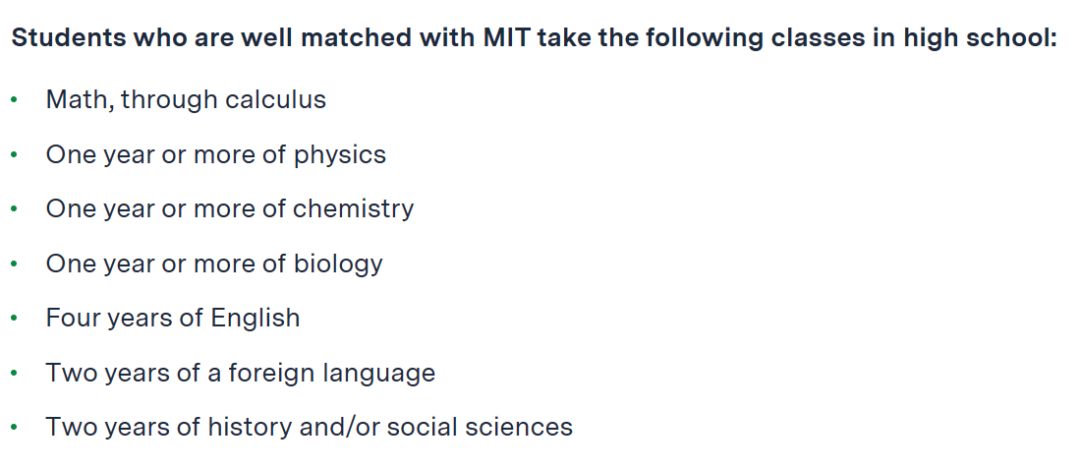This screenshot has width=1080, height=469.
Task: Click the green bullet beside chemistry item
Action: [x=14, y=209]
